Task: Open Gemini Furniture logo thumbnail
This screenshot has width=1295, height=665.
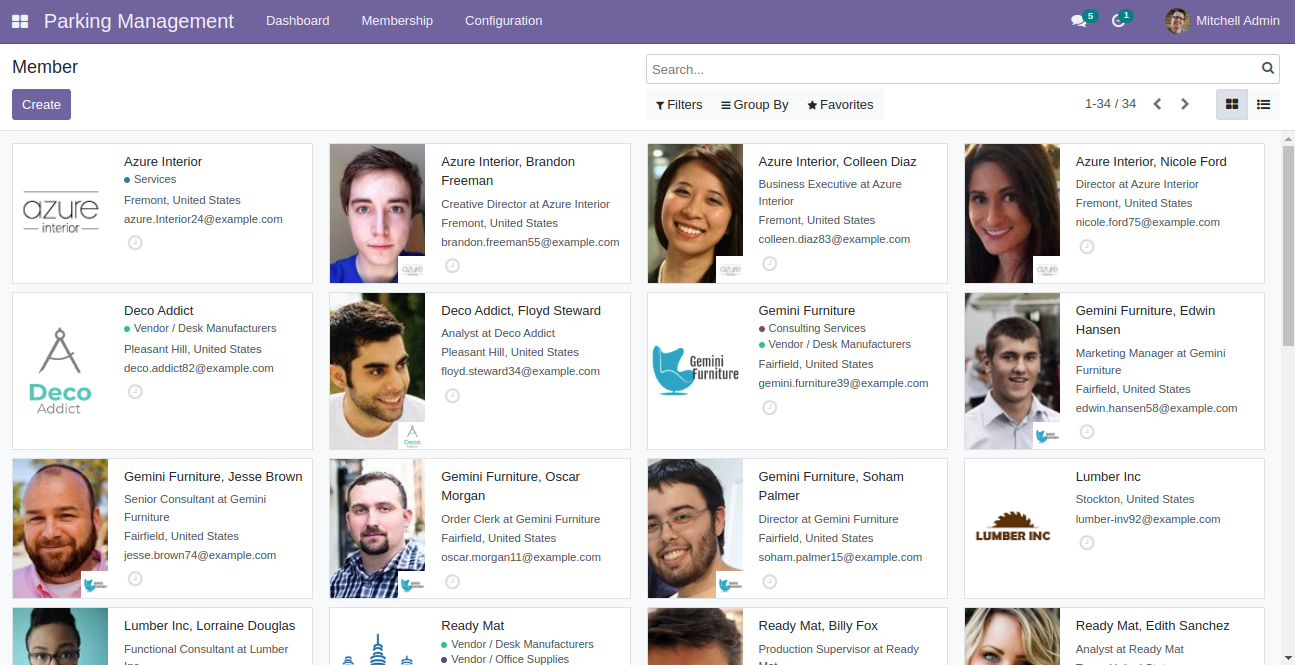Action: coord(695,371)
